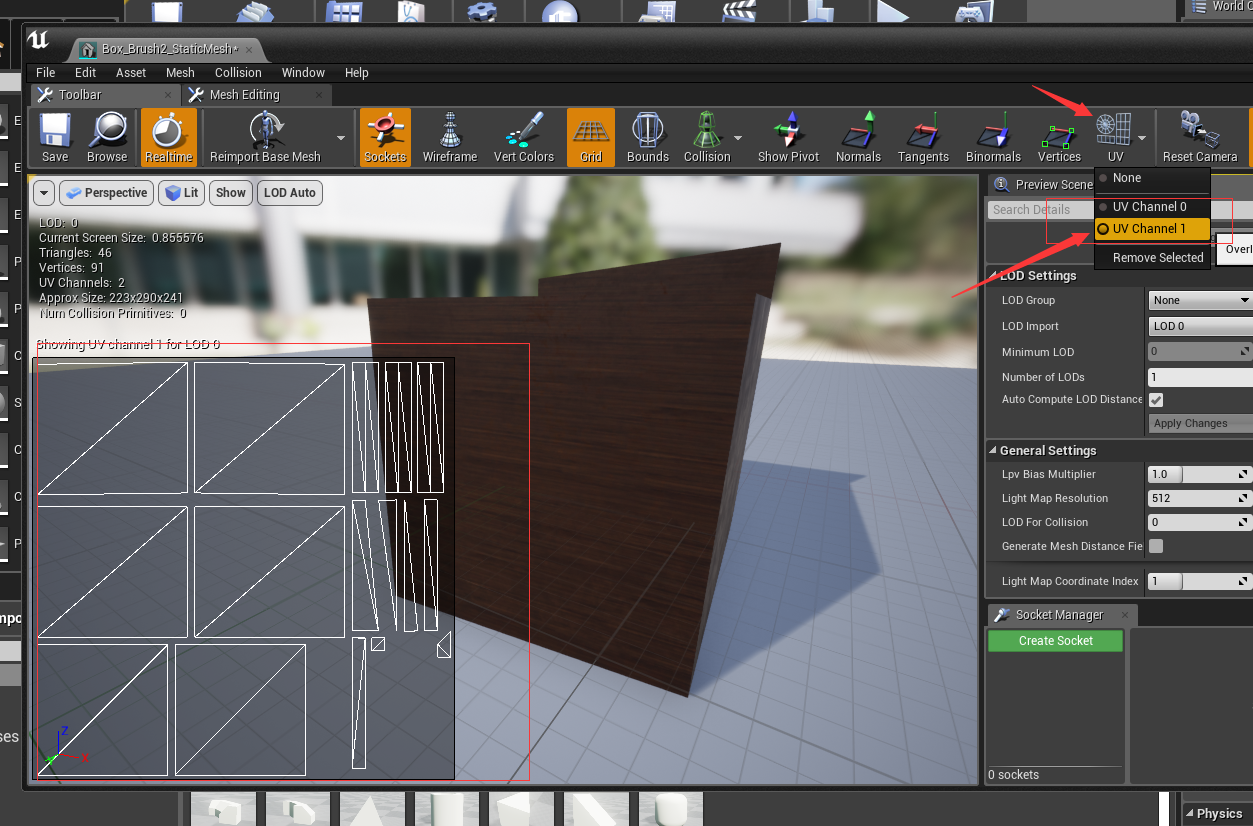Toggle the Realtime button
This screenshot has width=1253, height=826.
168,137
